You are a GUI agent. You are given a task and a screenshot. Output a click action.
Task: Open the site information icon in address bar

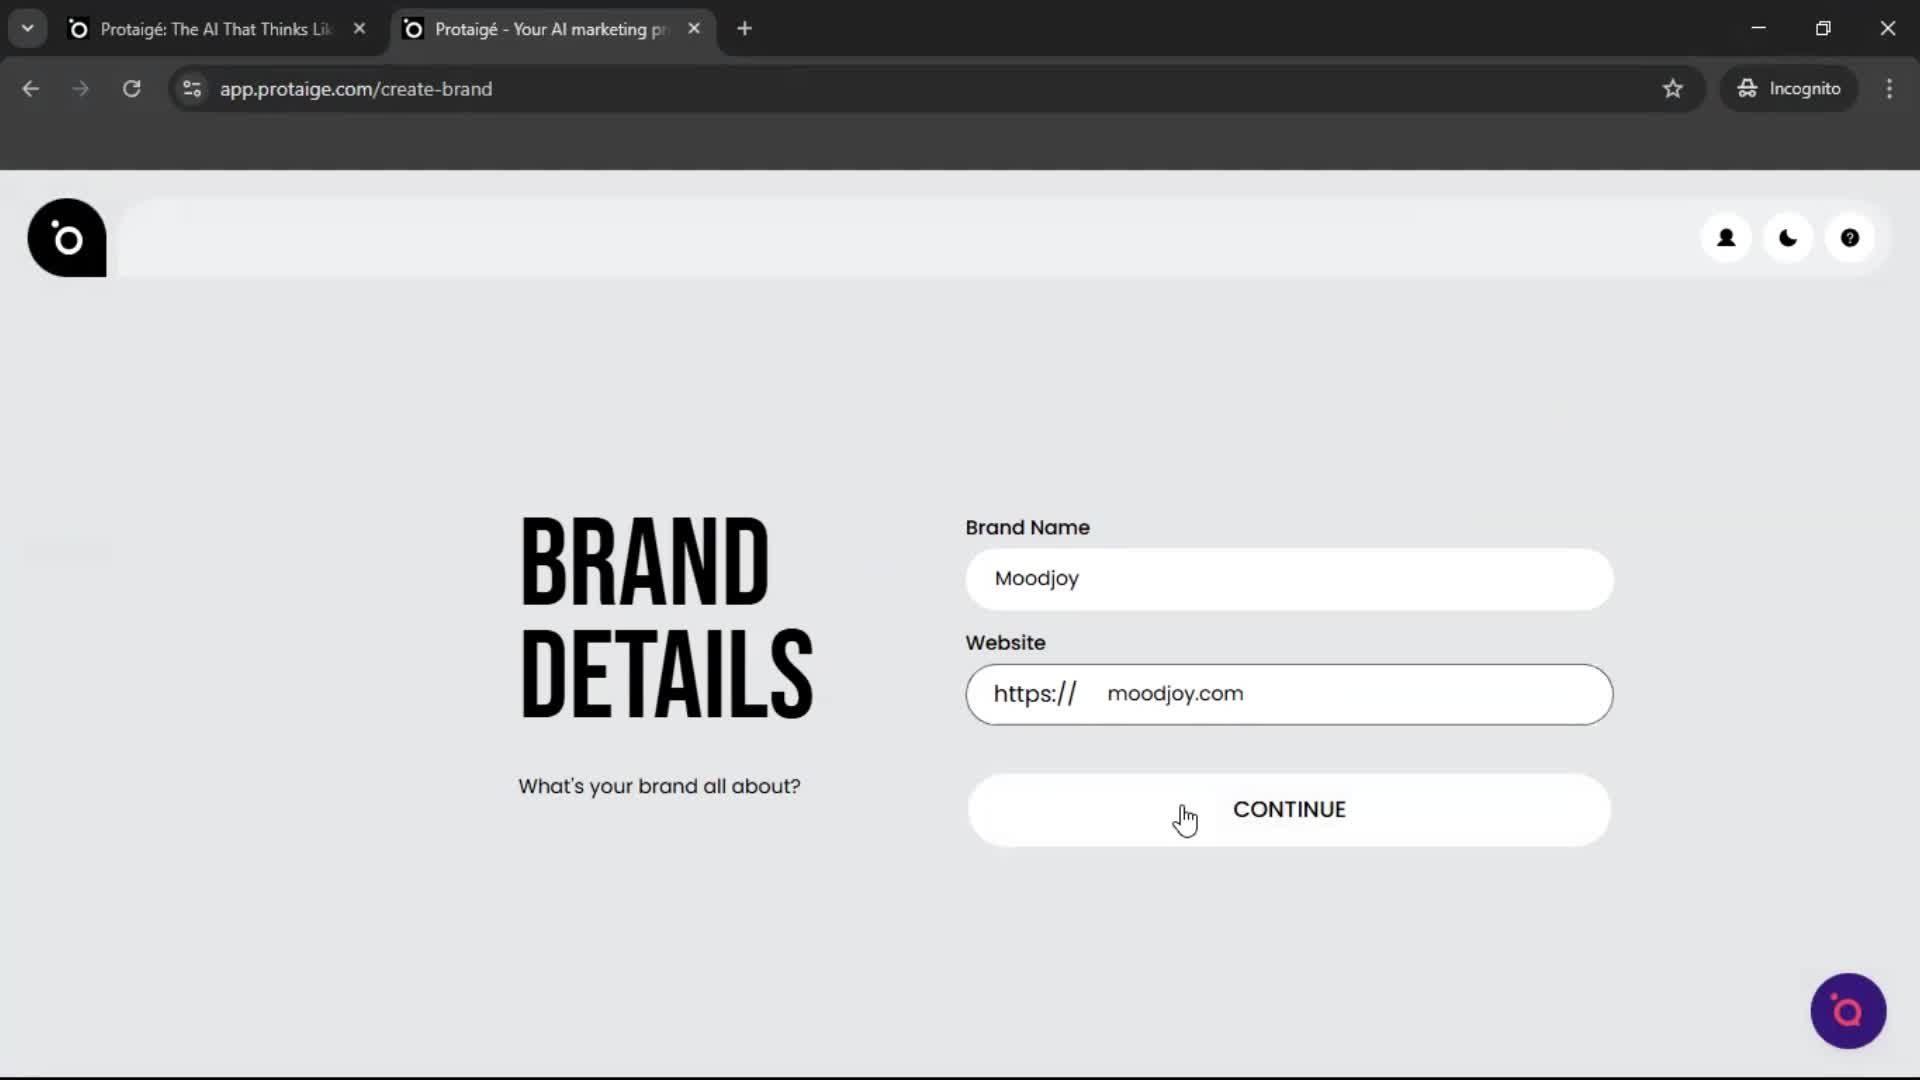tap(191, 88)
